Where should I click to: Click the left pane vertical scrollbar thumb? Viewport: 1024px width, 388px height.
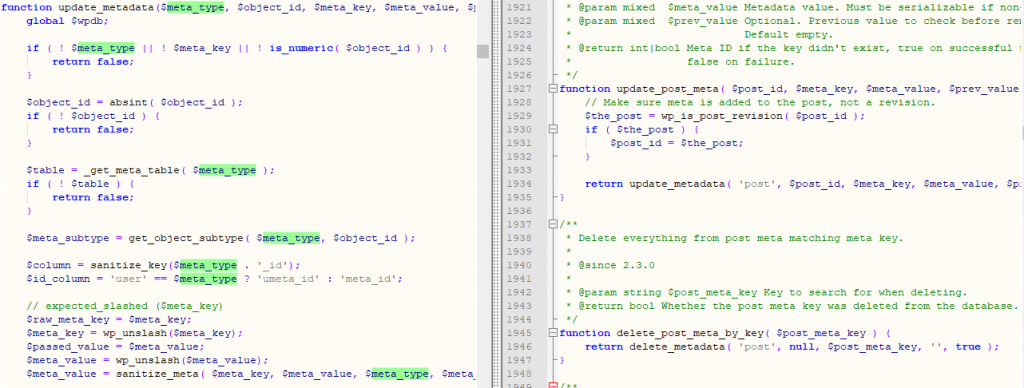pyautogui.click(x=483, y=52)
